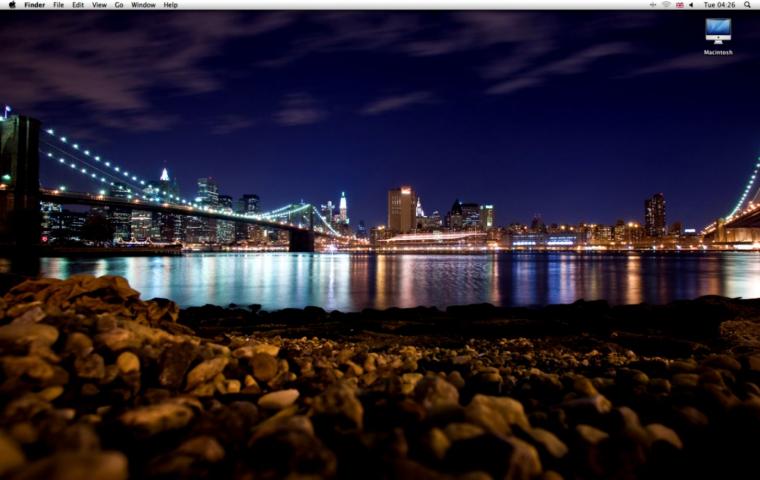Image resolution: width=760 pixels, height=480 pixels.
Task: Open the Help menu
Action: coord(170,5)
